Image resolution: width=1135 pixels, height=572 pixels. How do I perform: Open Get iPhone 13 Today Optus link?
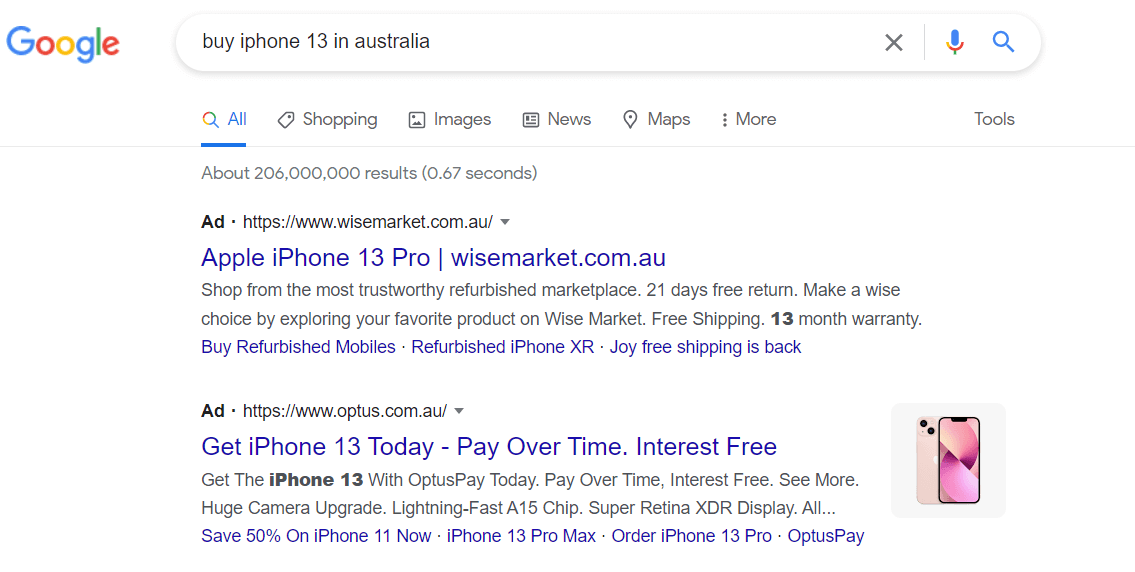click(x=489, y=447)
